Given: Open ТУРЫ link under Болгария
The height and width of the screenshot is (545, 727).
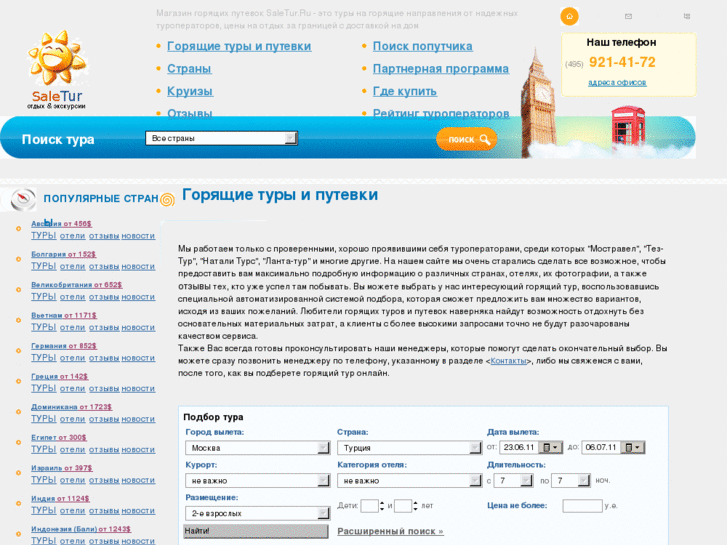Looking at the screenshot, I should pos(44,266).
